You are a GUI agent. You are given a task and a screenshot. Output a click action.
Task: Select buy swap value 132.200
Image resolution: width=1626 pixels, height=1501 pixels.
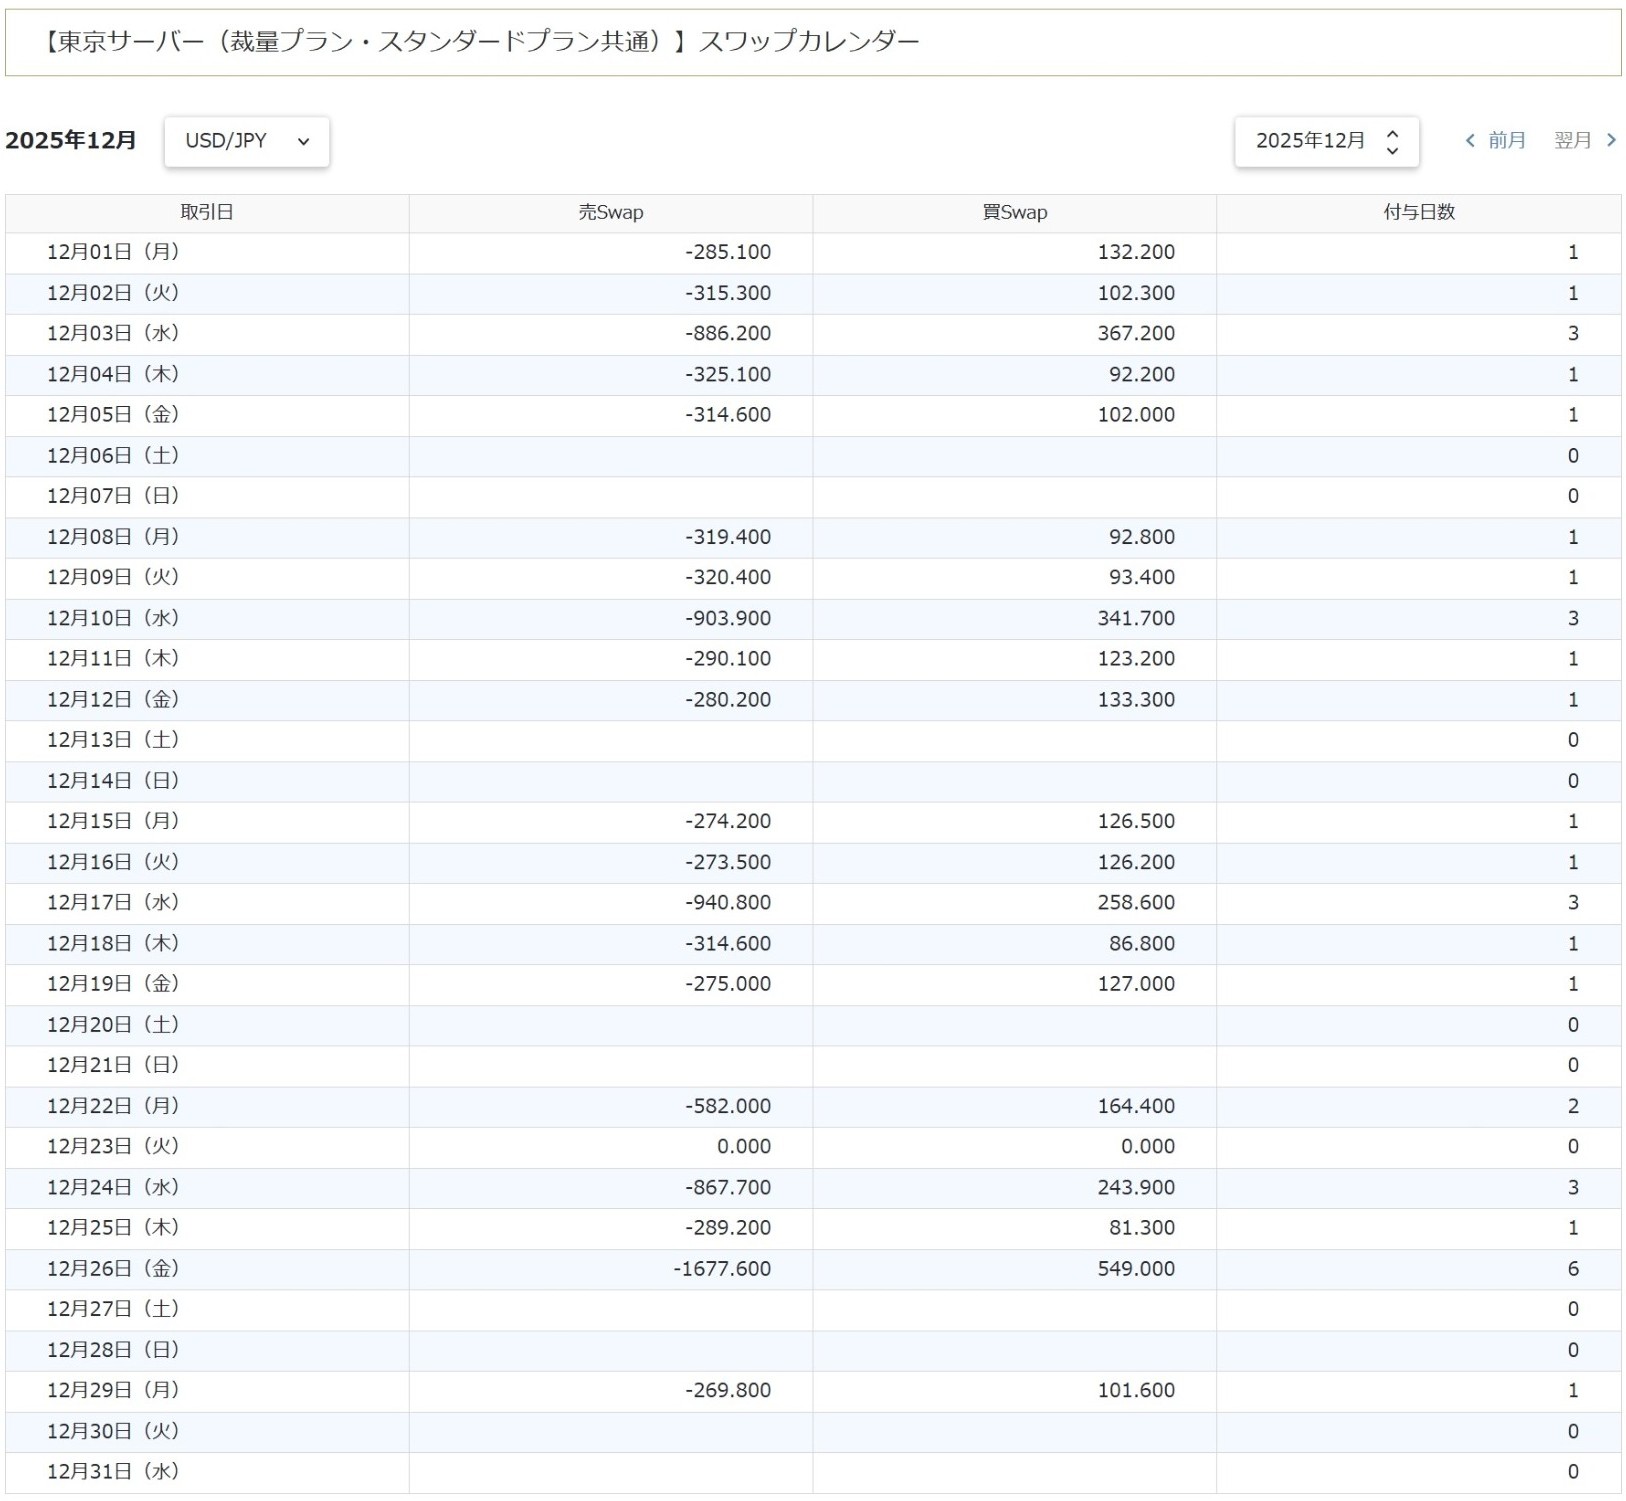tap(1136, 252)
